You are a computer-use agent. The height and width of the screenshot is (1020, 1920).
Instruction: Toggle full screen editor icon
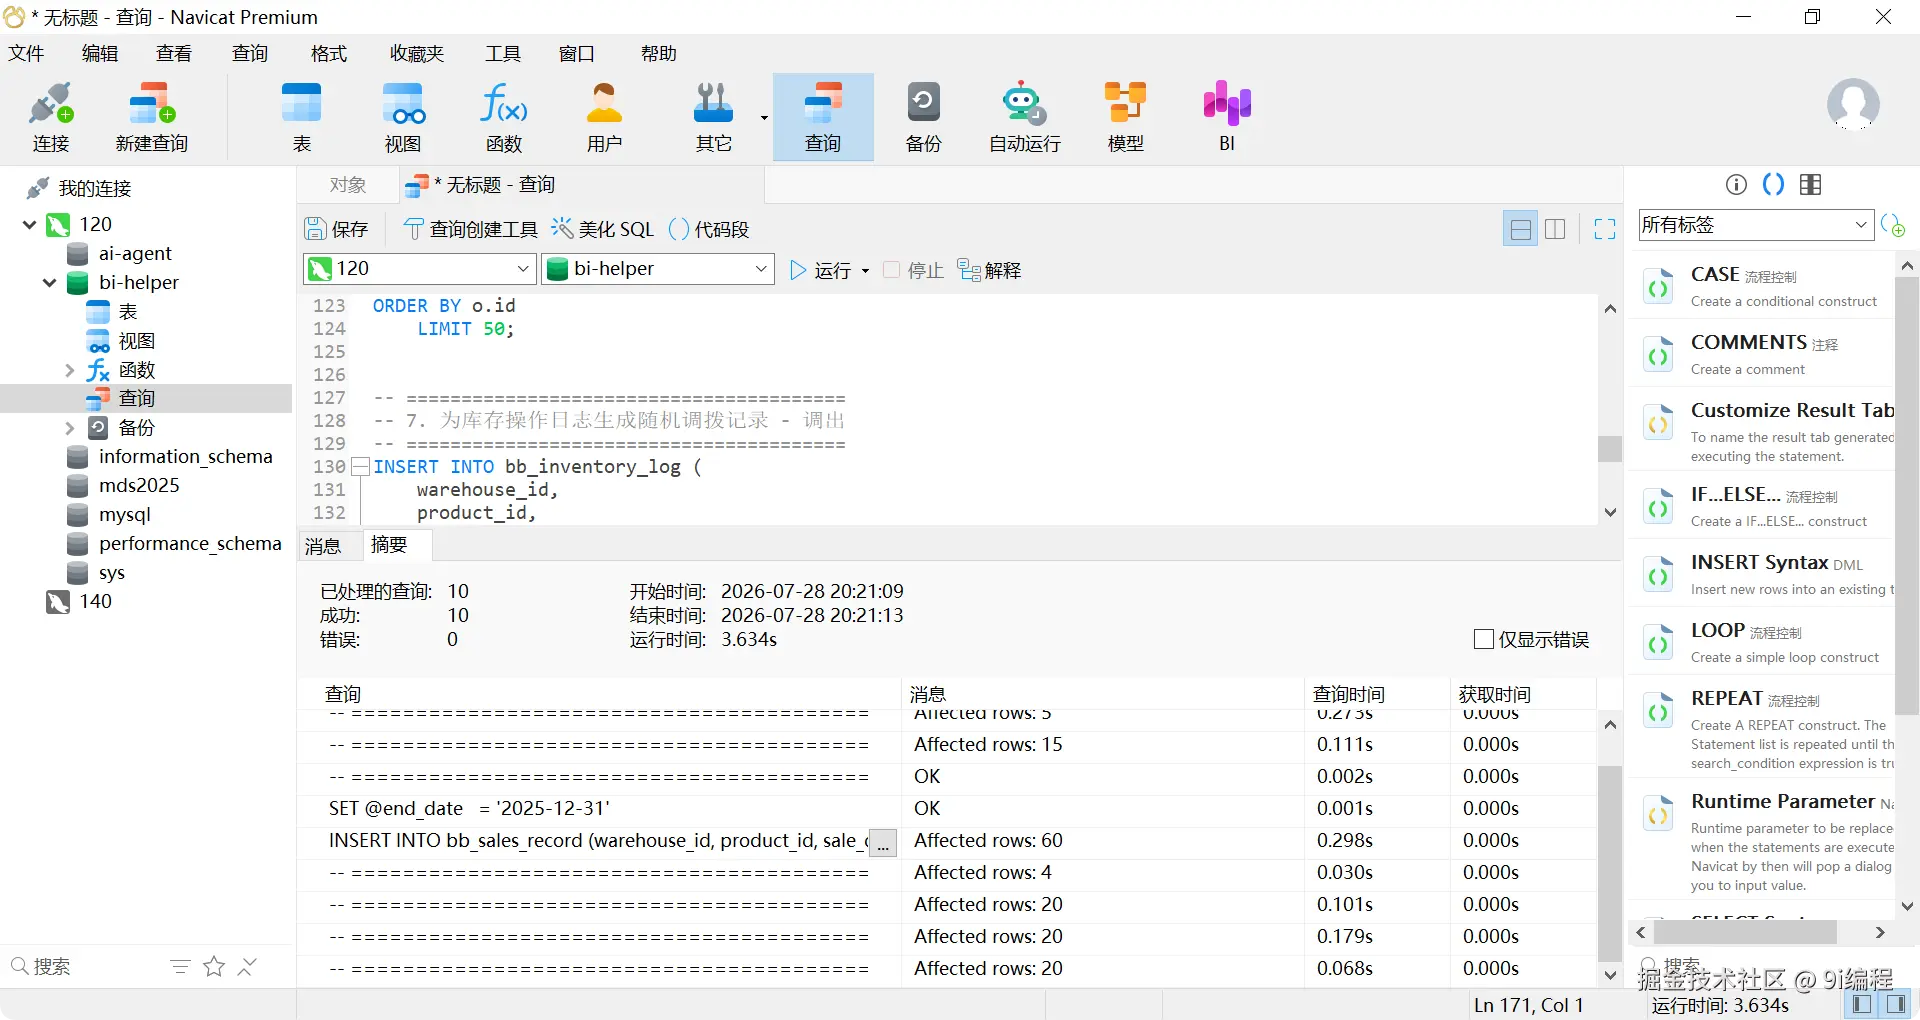(x=1605, y=229)
